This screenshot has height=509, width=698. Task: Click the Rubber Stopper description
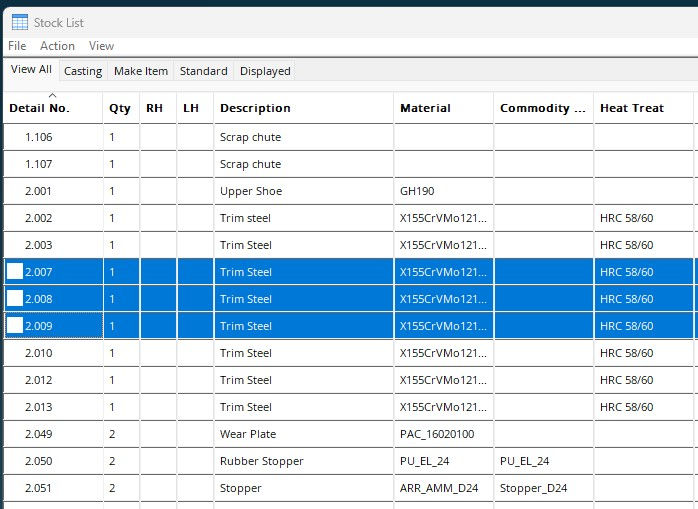click(262, 462)
